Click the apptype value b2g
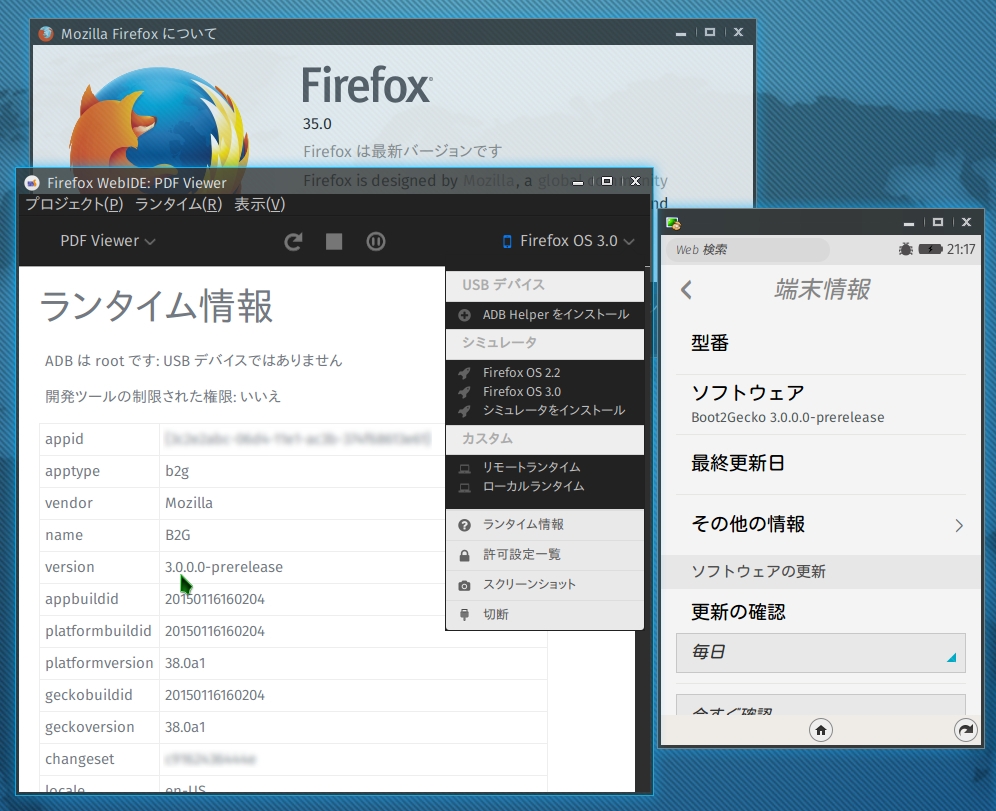This screenshot has width=996, height=811. [177, 471]
